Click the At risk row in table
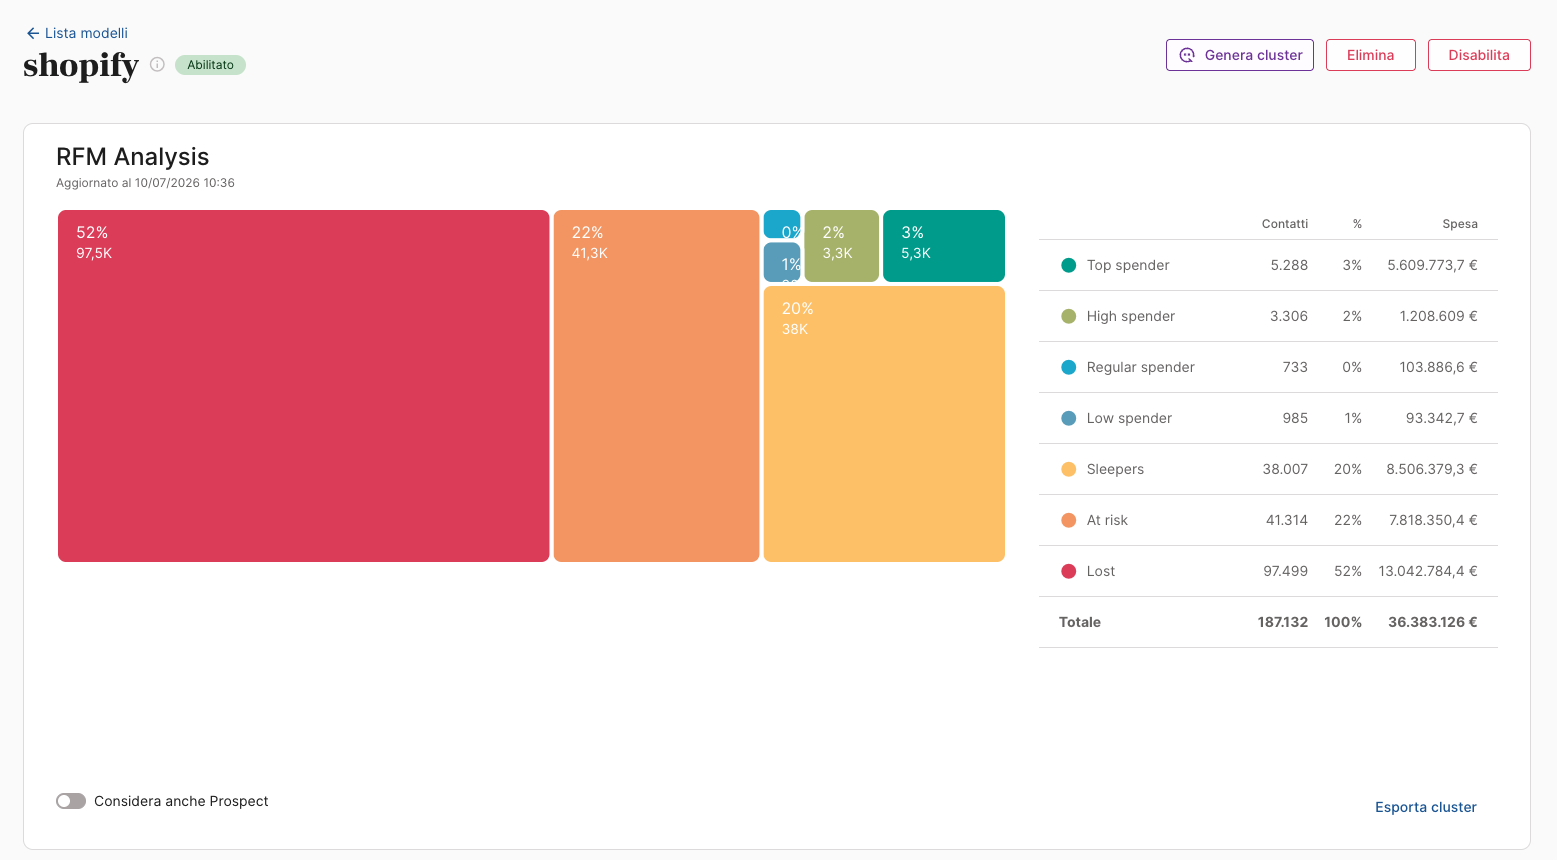1557x860 pixels. 1268,520
